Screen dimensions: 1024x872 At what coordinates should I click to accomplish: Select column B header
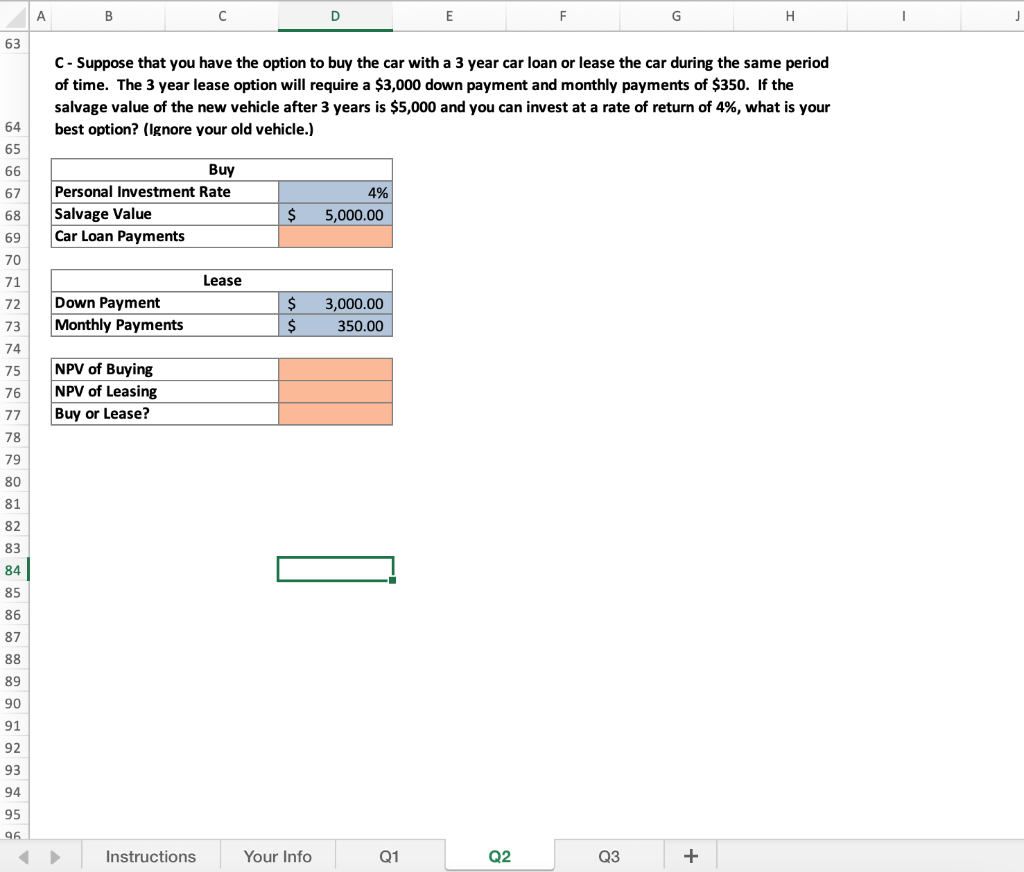pos(108,16)
